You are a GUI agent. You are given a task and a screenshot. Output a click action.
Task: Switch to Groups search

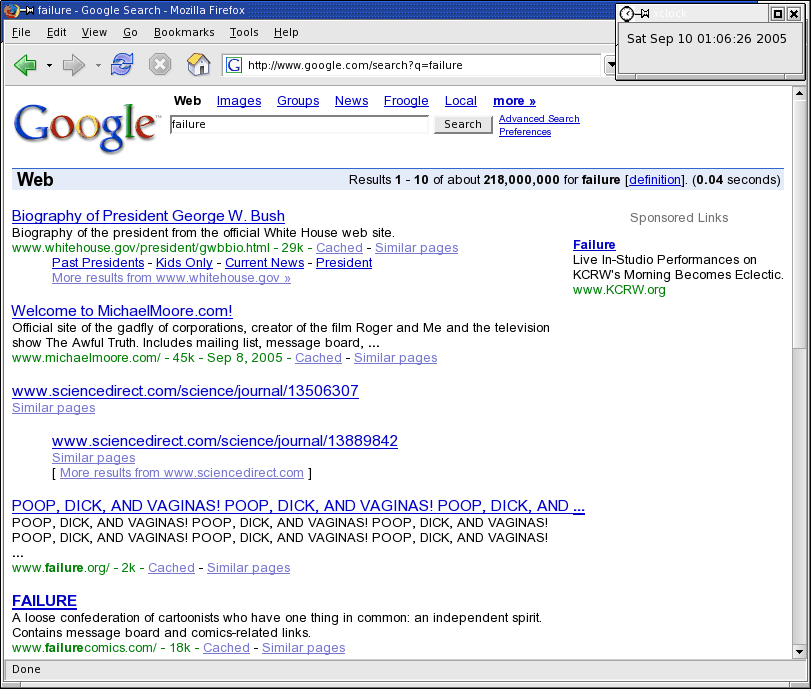pos(298,101)
